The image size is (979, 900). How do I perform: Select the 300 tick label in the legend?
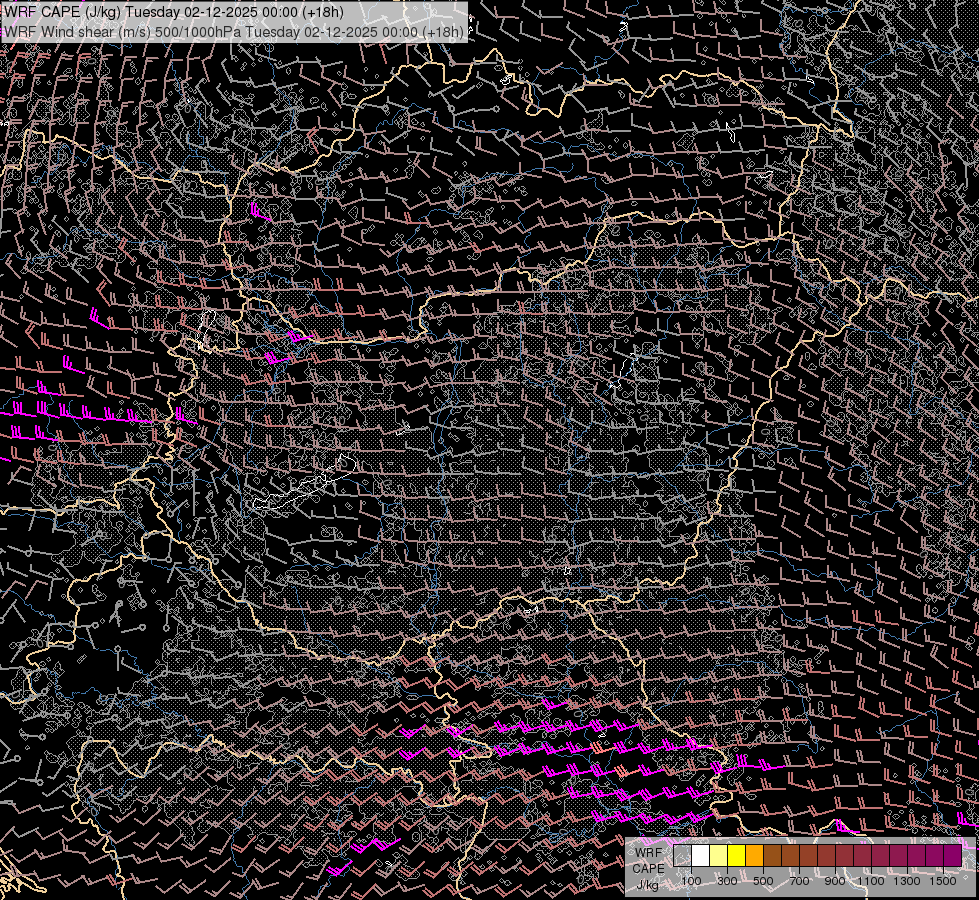click(x=727, y=881)
